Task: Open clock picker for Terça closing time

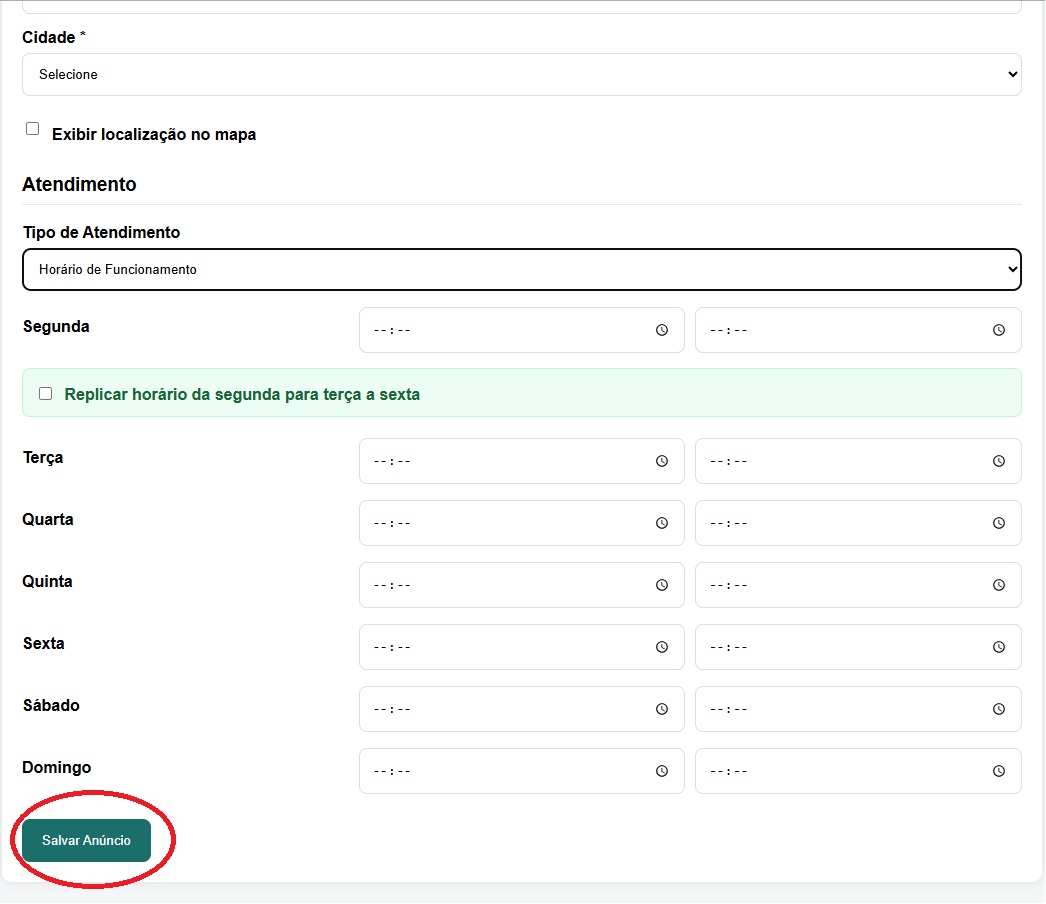Action: pos(999,461)
